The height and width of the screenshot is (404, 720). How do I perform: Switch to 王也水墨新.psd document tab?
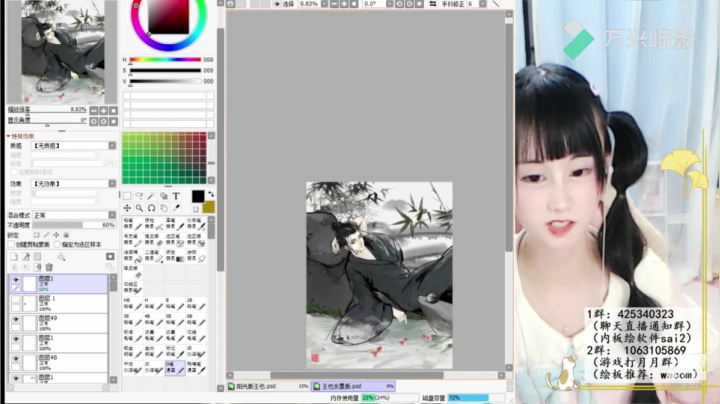tap(353, 387)
